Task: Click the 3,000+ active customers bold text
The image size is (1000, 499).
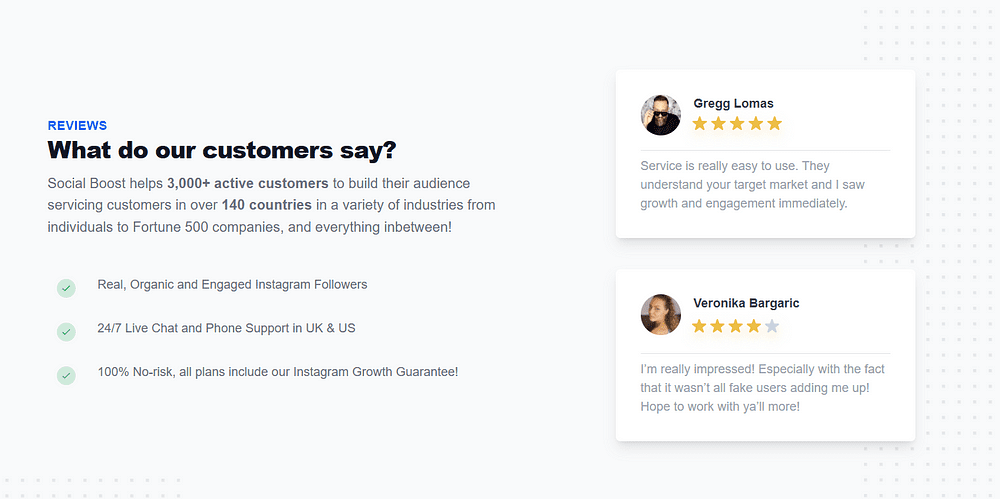Action: click(x=247, y=184)
